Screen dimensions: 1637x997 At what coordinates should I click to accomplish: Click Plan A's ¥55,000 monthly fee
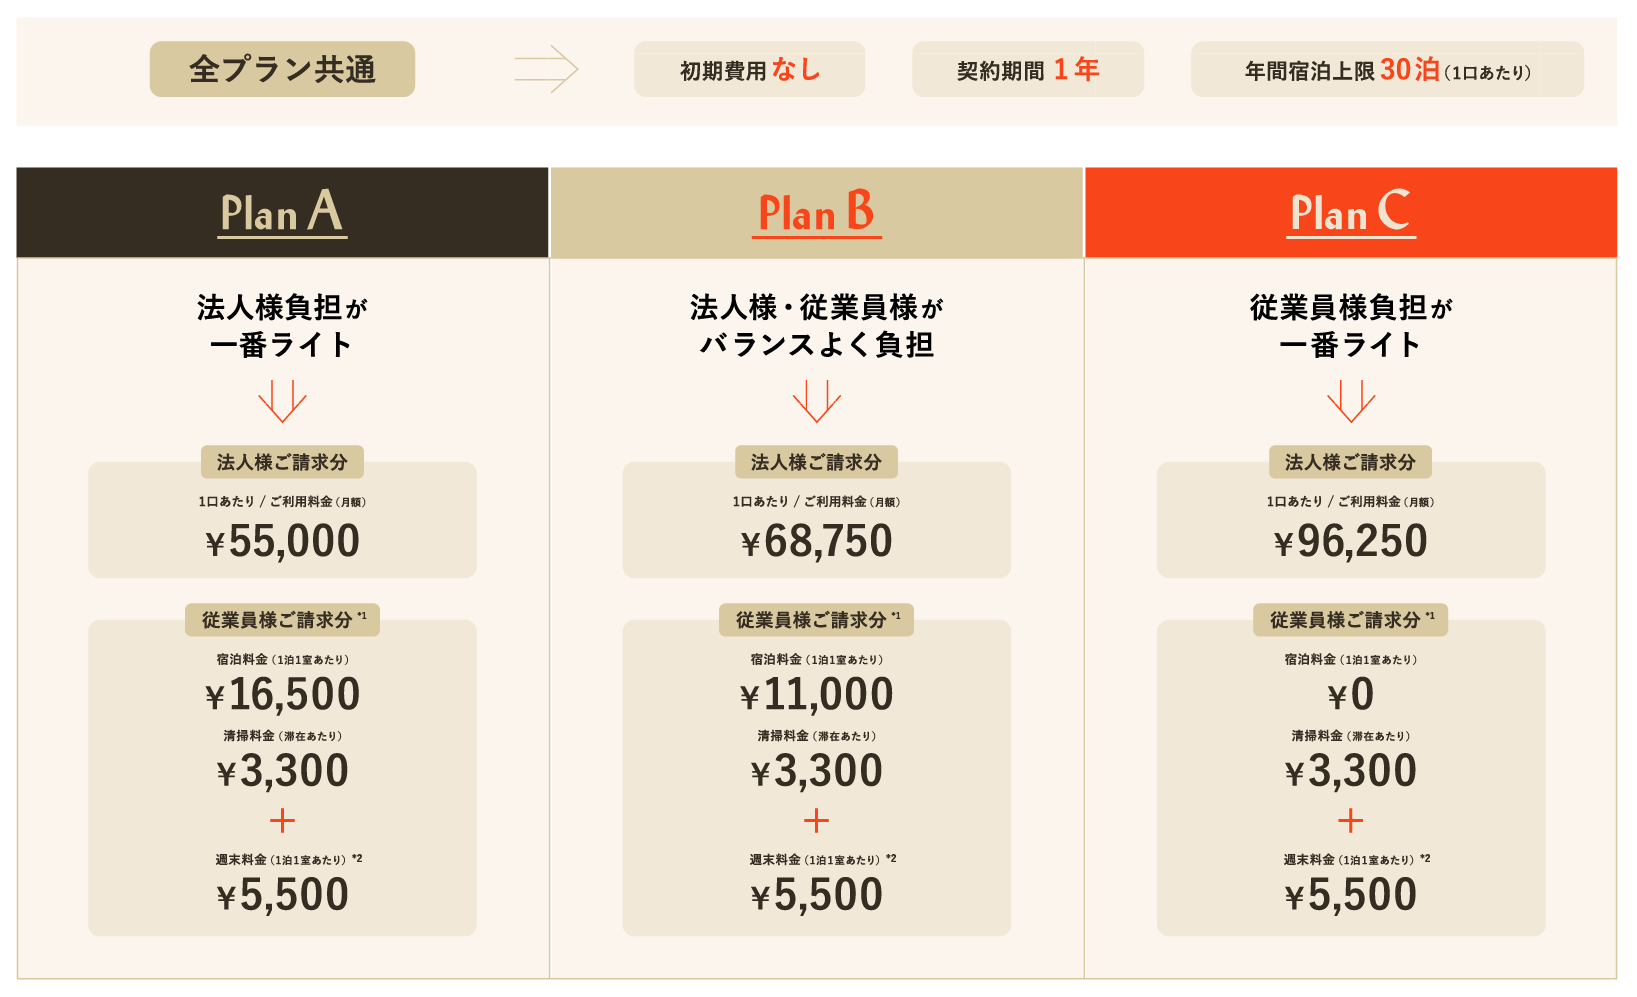(282, 542)
